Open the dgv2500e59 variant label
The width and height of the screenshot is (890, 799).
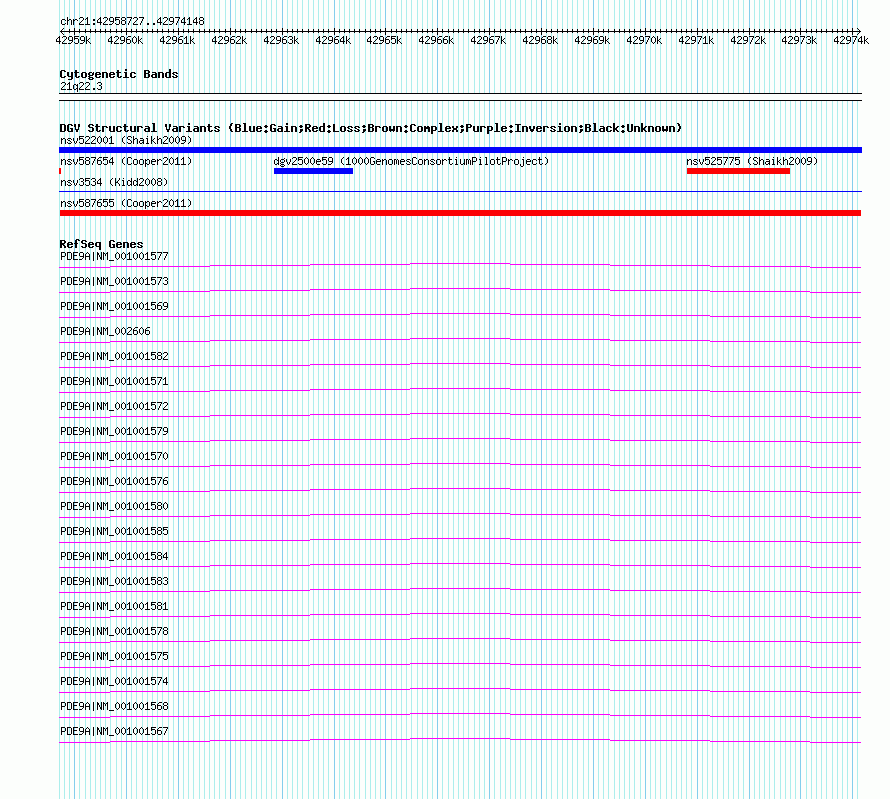pyautogui.click(x=411, y=161)
